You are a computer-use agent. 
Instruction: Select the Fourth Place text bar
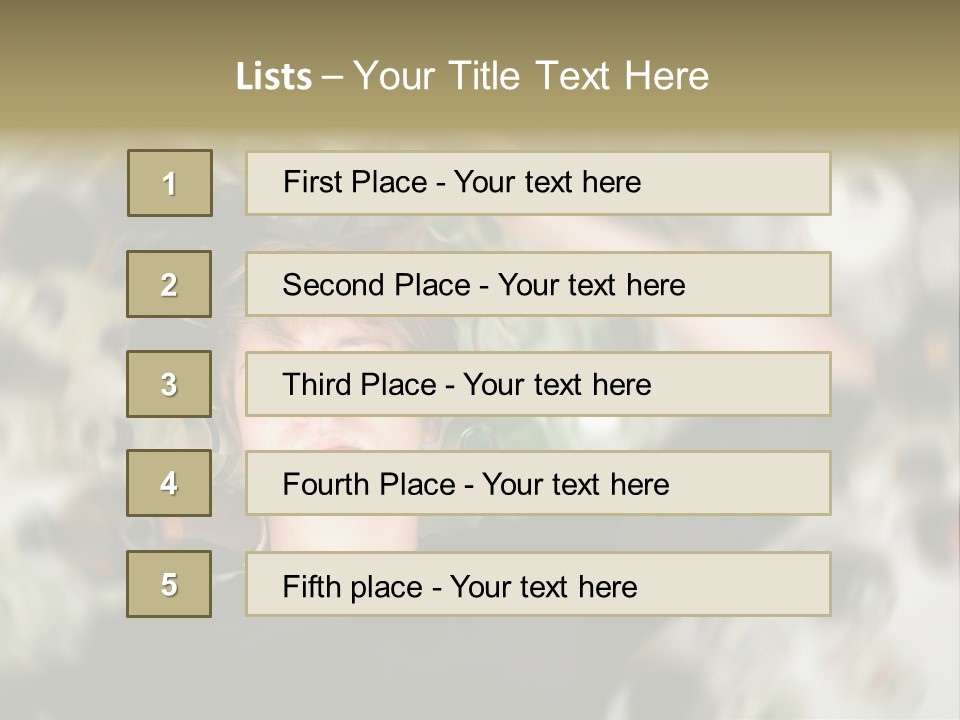(x=538, y=484)
